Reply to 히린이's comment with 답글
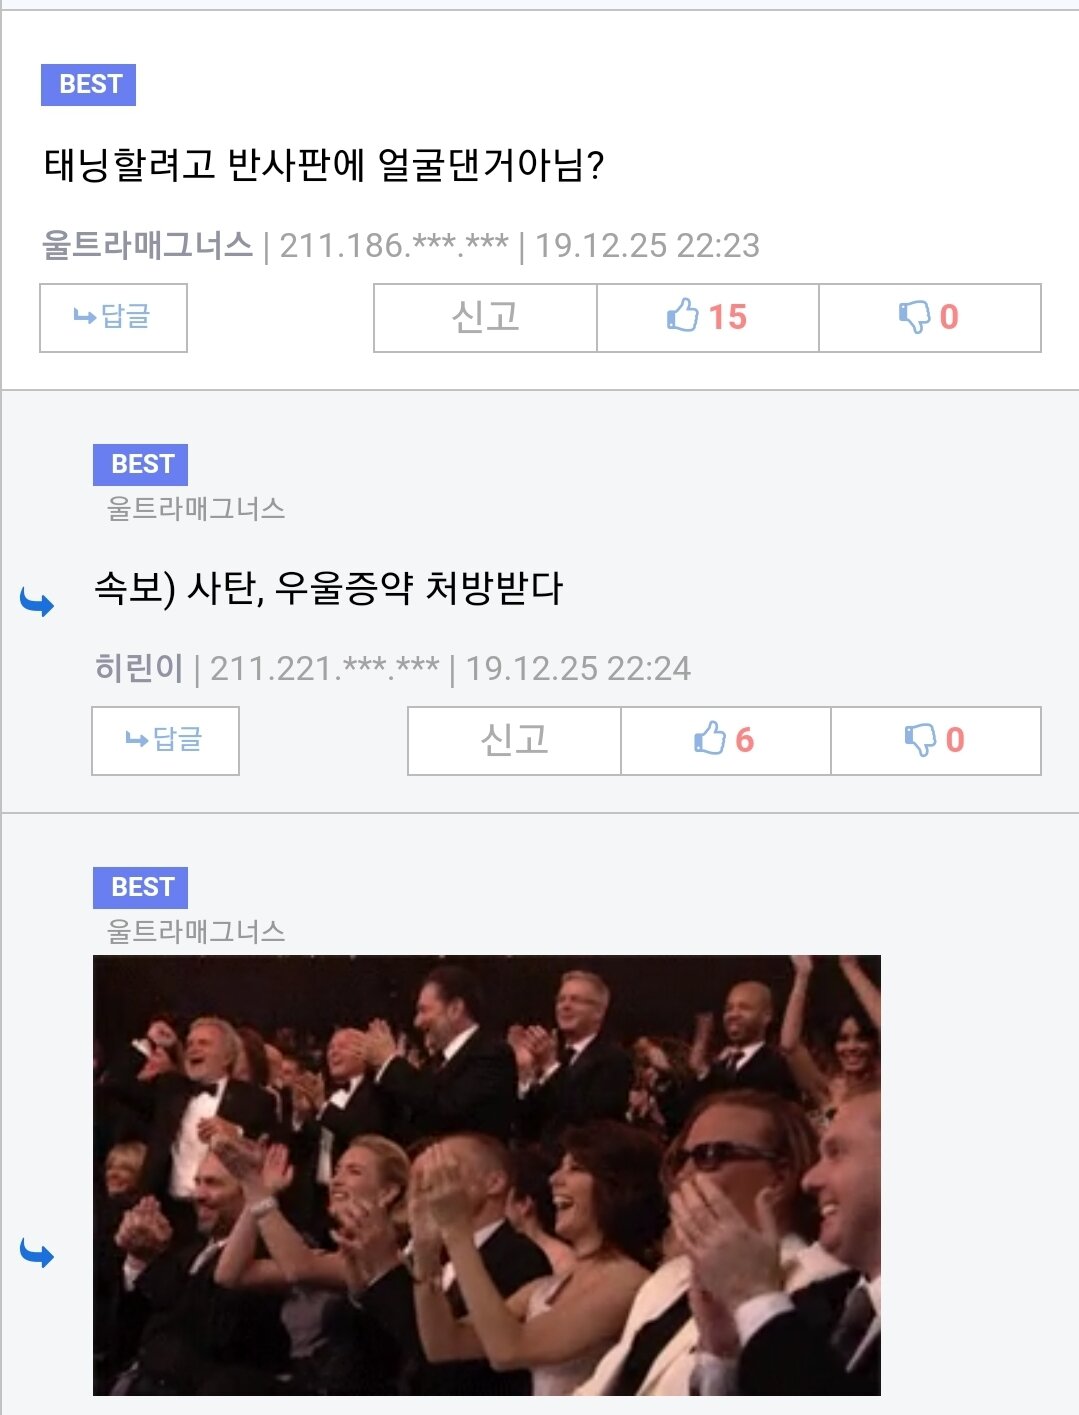This screenshot has height=1415, width=1079. click(x=165, y=740)
